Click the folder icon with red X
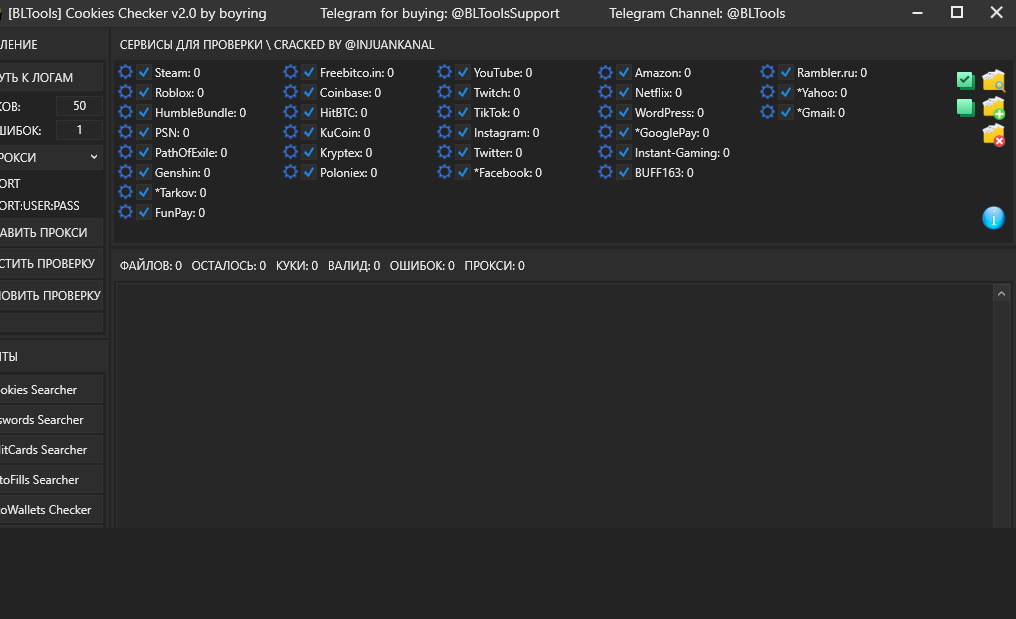 pyautogui.click(x=993, y=135)
